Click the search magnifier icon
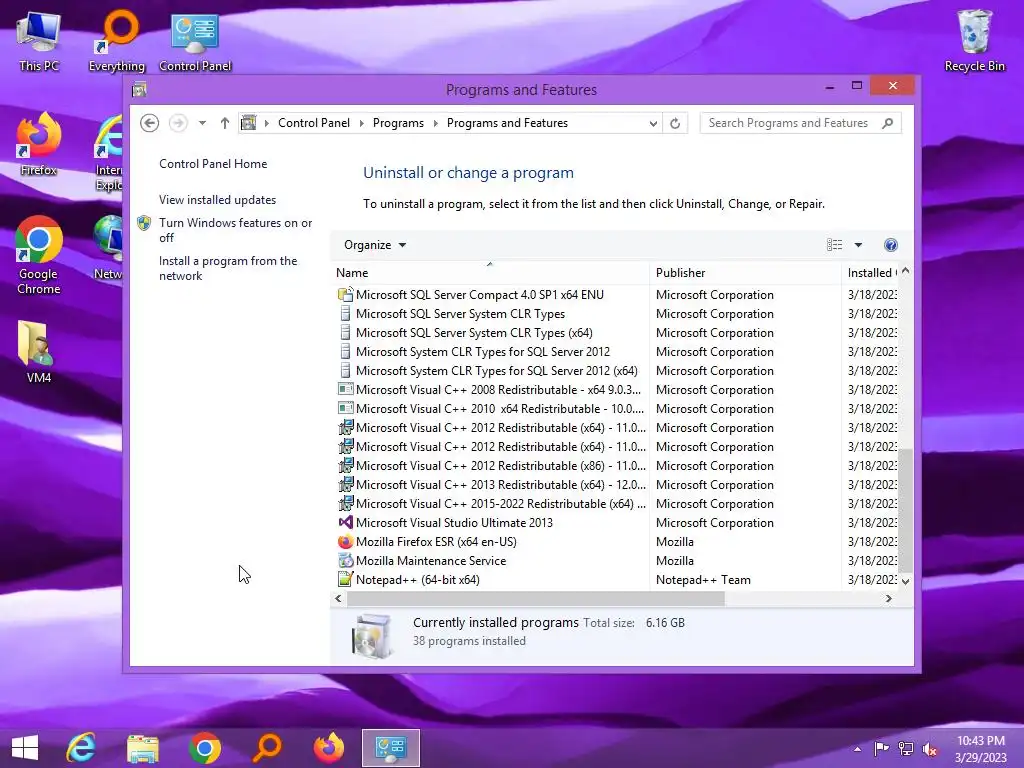 point(888,123)
